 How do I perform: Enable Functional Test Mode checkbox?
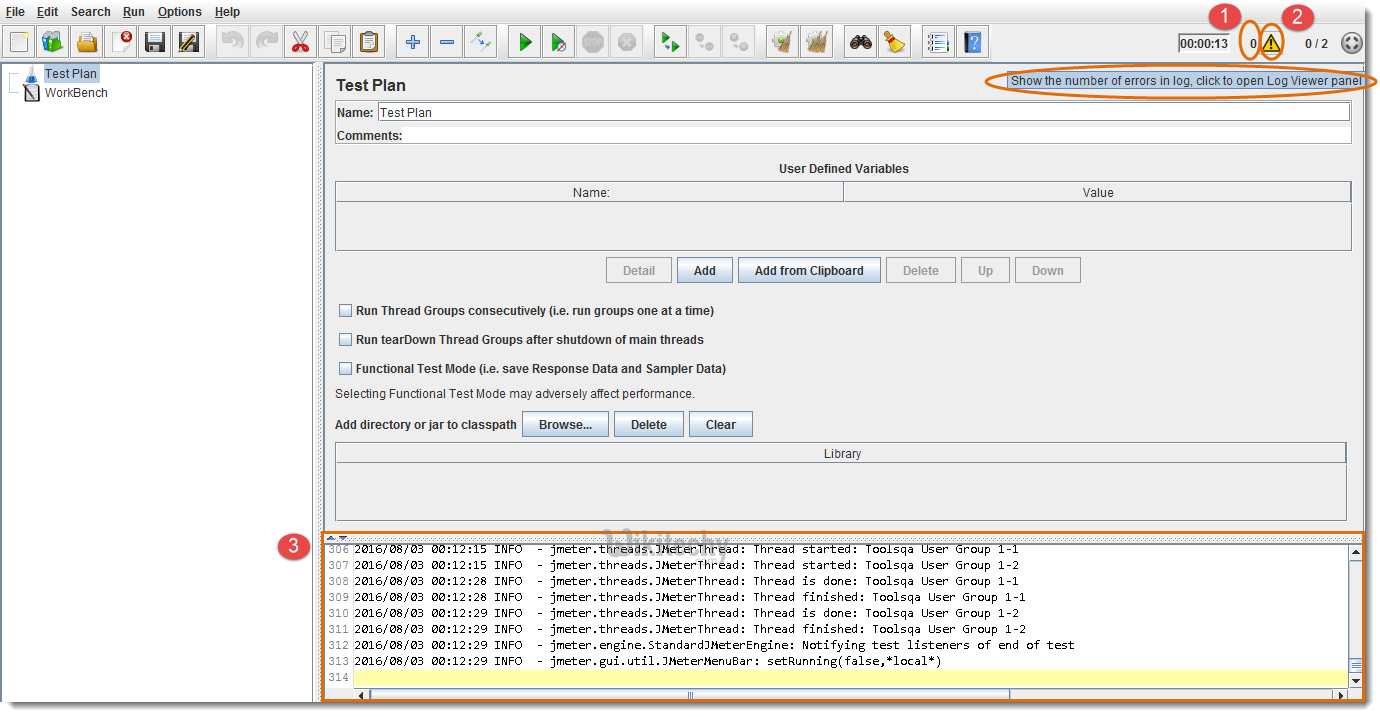pos(346,369)
